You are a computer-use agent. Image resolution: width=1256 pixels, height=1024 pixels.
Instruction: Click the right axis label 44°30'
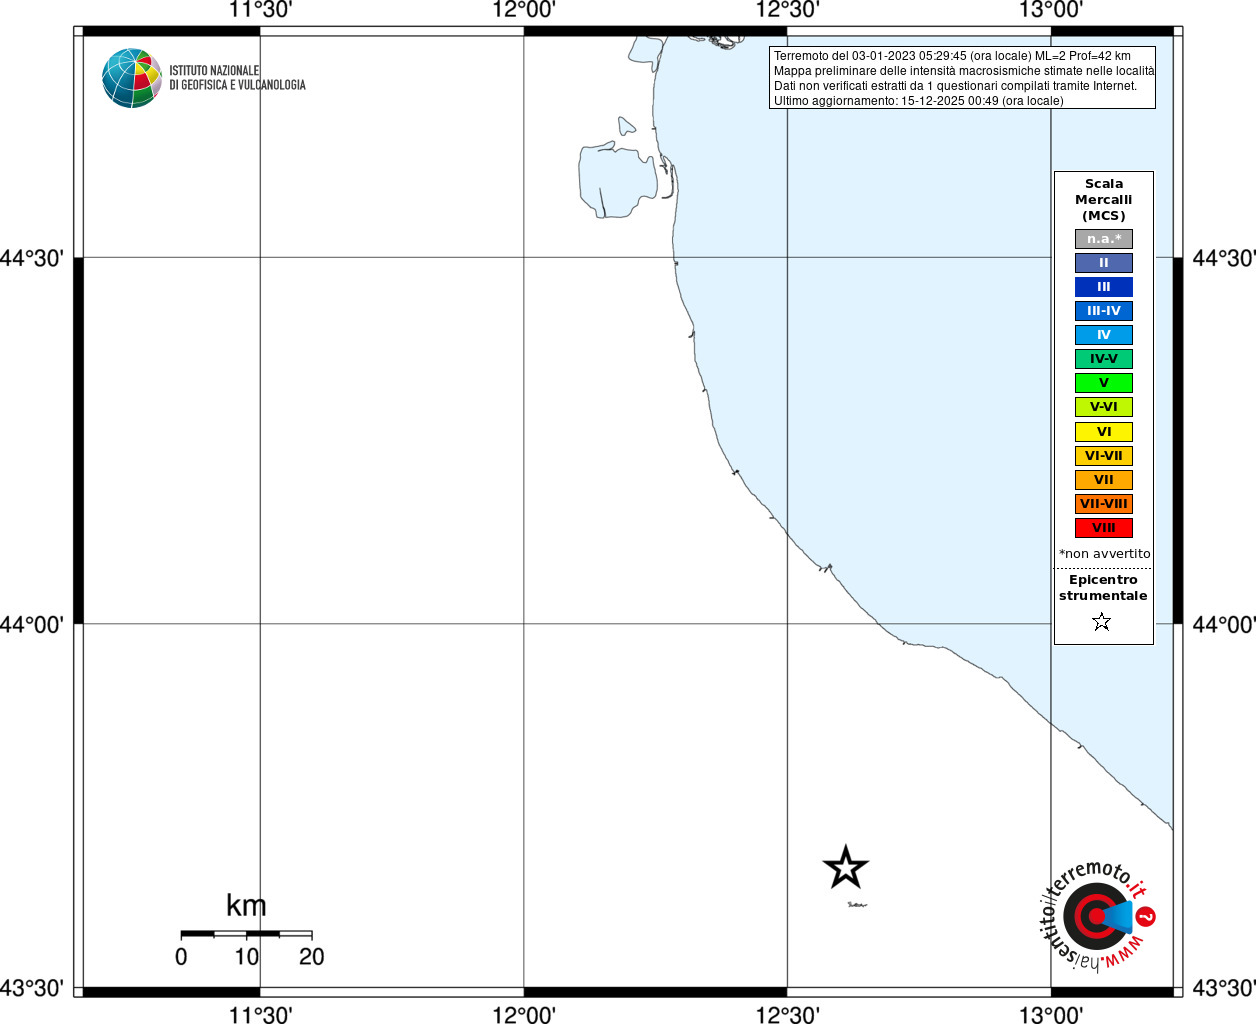[x=1224, y=258]
